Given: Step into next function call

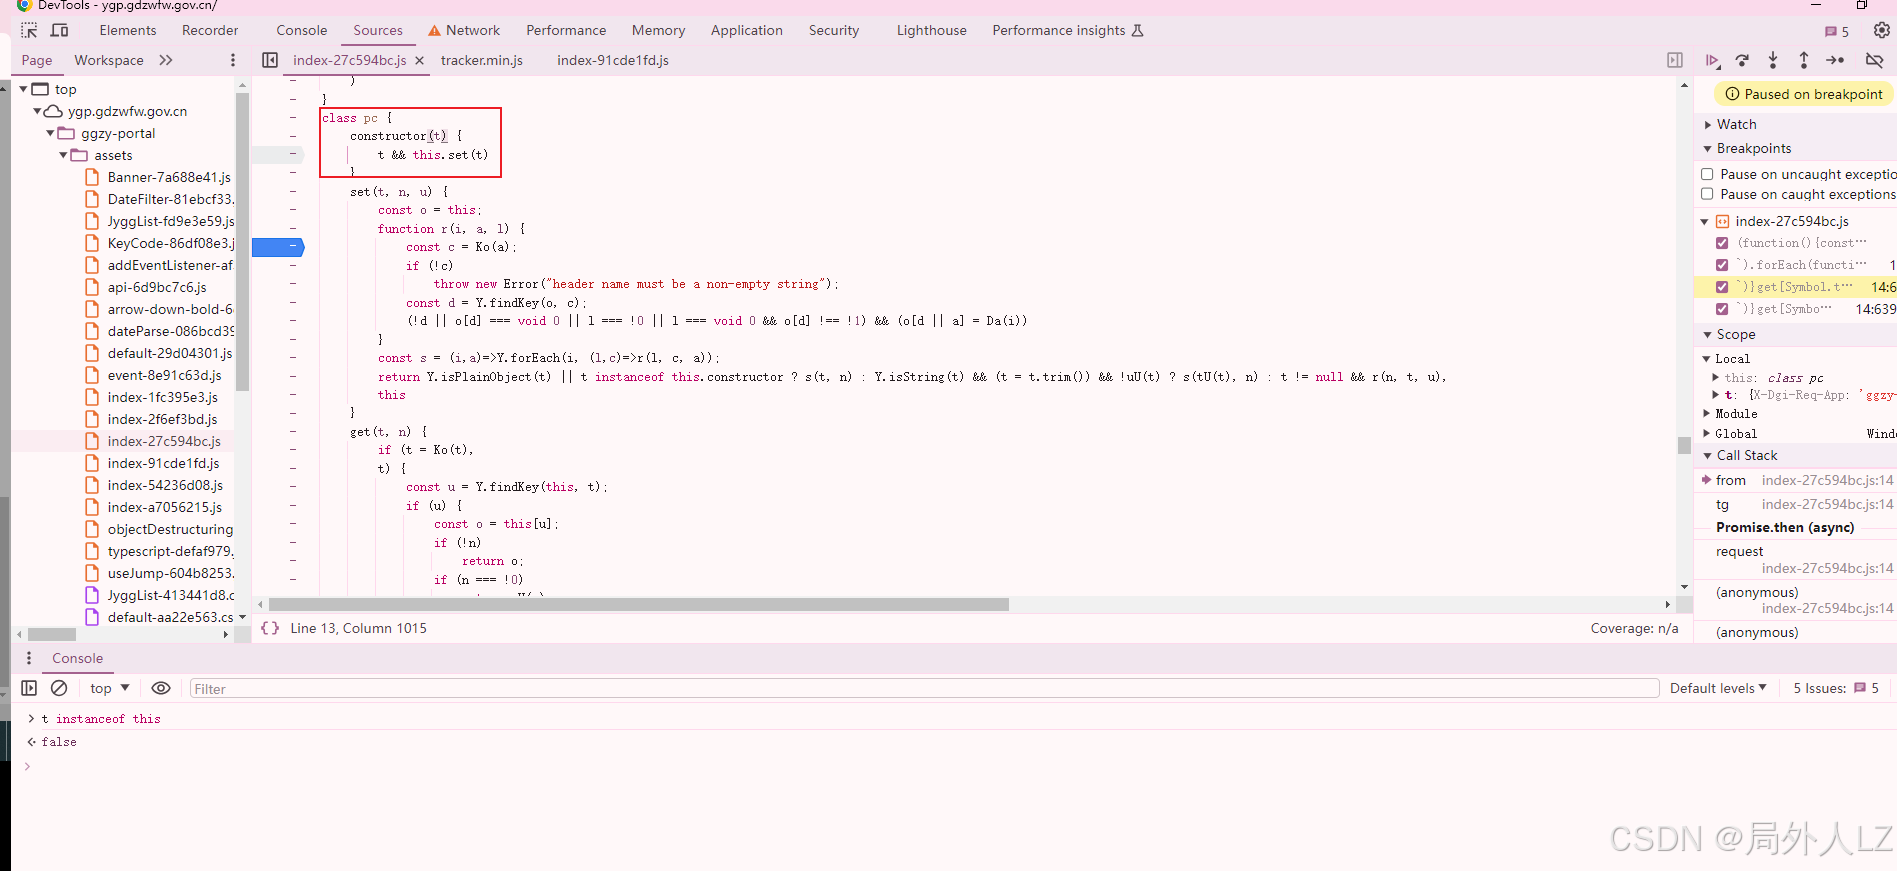Looking at the screenshot, I should coord(1773,60).
